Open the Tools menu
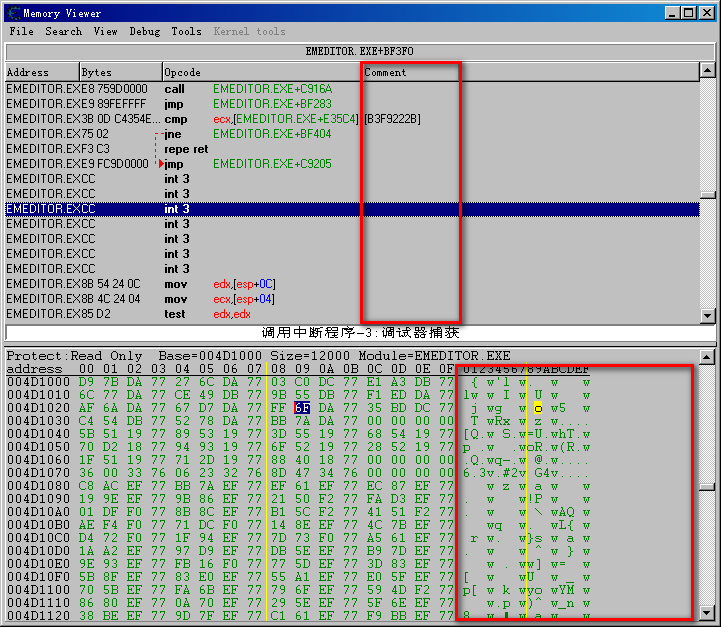Screen dimensions: 721x627 [186, 32]
